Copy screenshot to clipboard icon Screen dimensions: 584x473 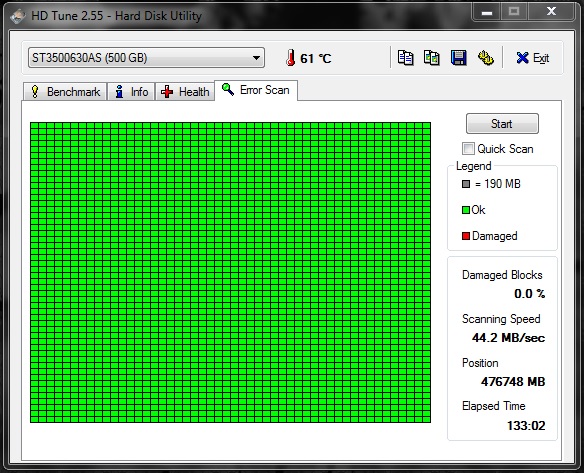432,58
